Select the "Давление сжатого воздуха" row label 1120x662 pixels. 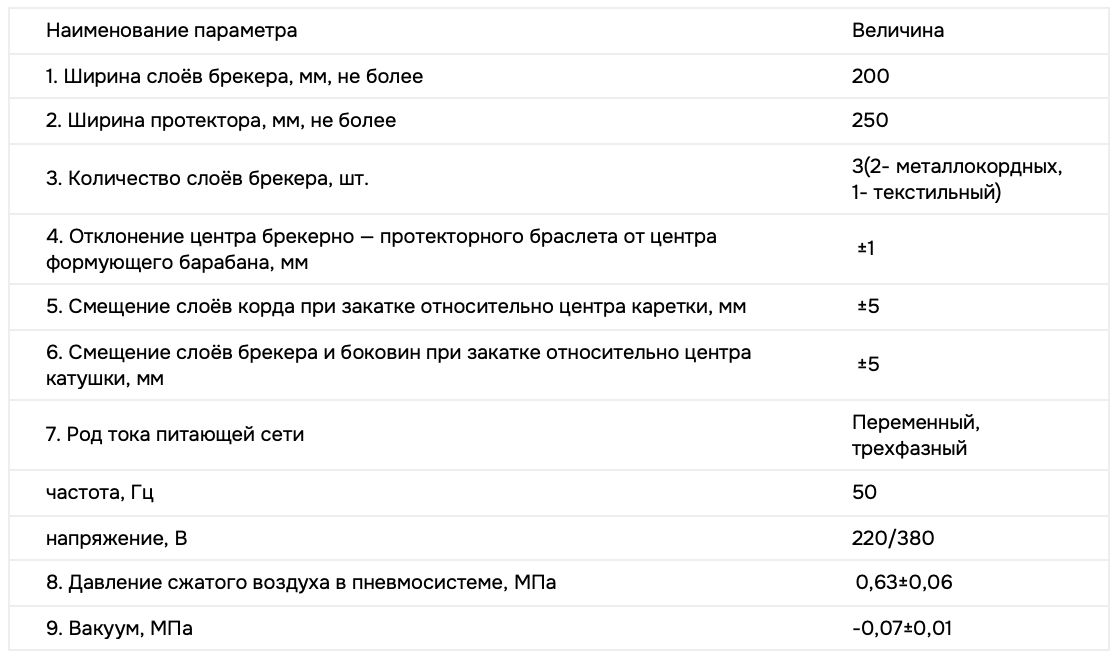[x=301, y=584]
